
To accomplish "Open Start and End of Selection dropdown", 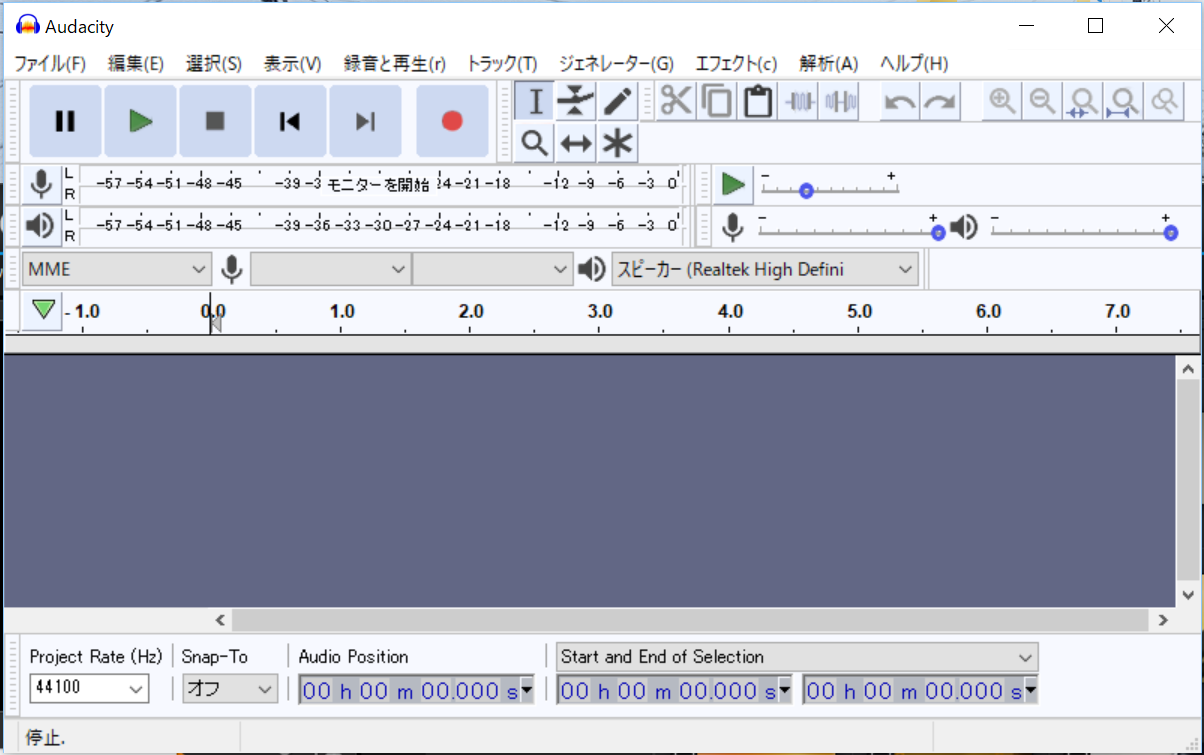I will click(797, 657).
